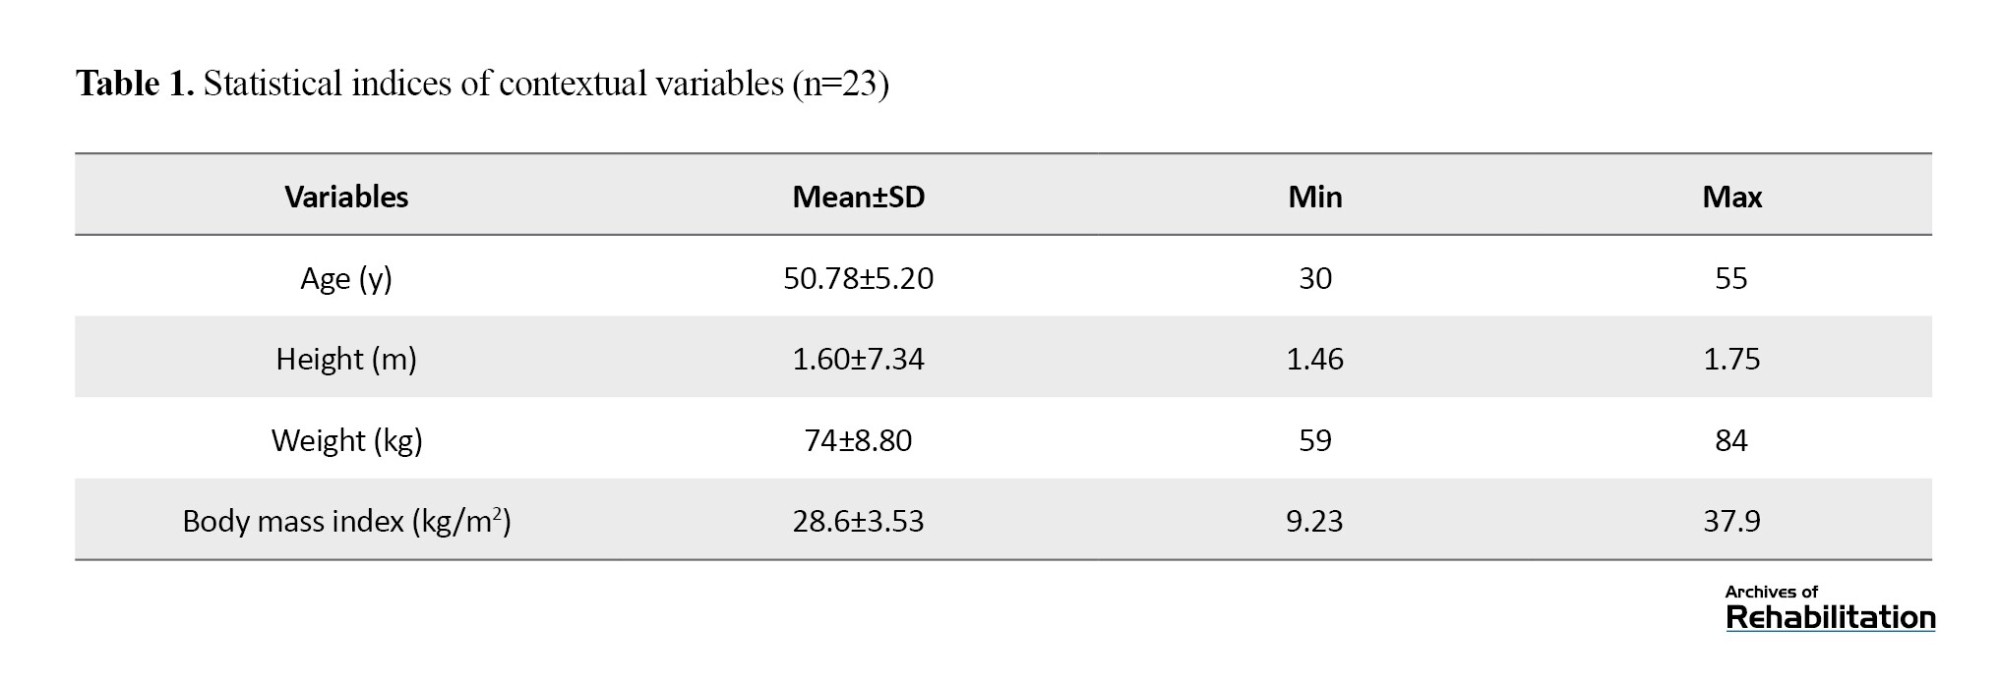Image resolution: width=2000 pixels, height=682 pixels.
Task: Click the Max column header
Action: [x=1732, y=197]
